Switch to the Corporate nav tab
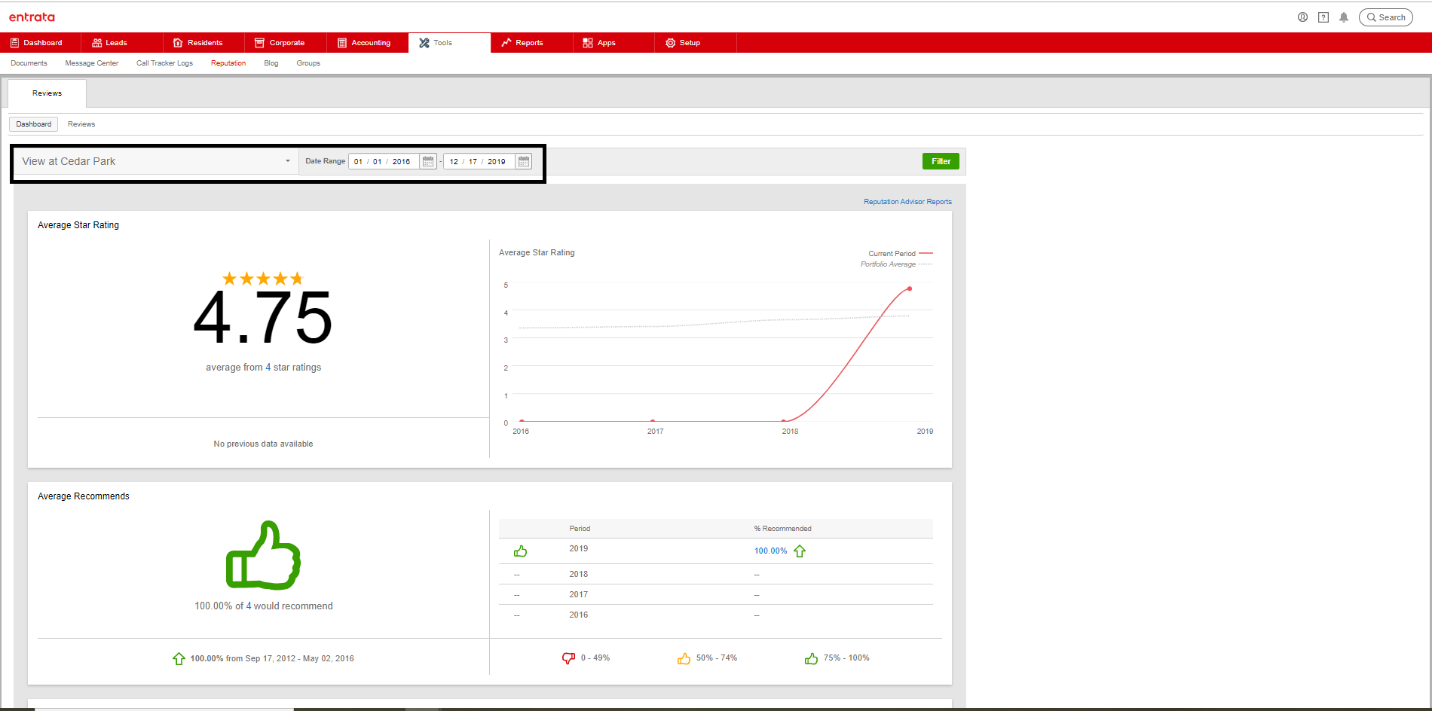Screen dimensions: 1432x711 pyautogui.click(x=286, y=43)
